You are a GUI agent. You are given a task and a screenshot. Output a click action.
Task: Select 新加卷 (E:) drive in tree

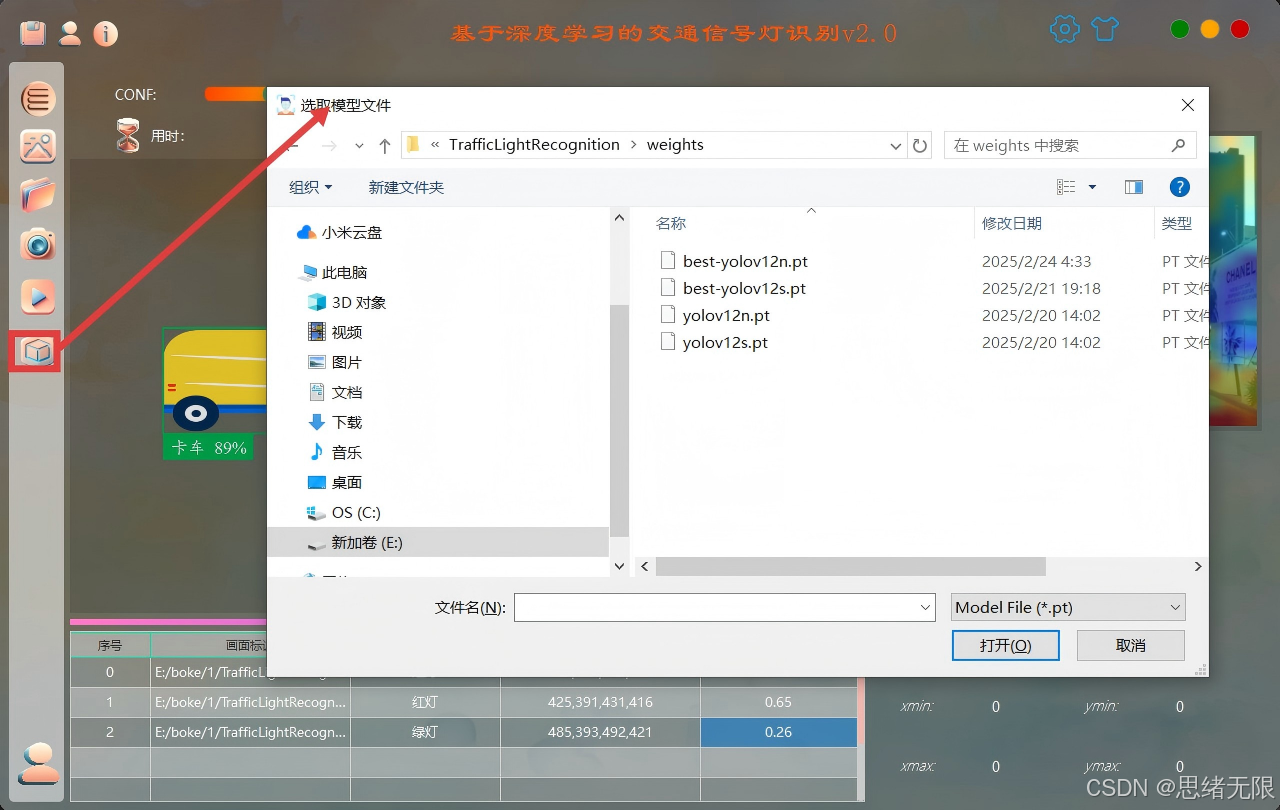point(355,542)
